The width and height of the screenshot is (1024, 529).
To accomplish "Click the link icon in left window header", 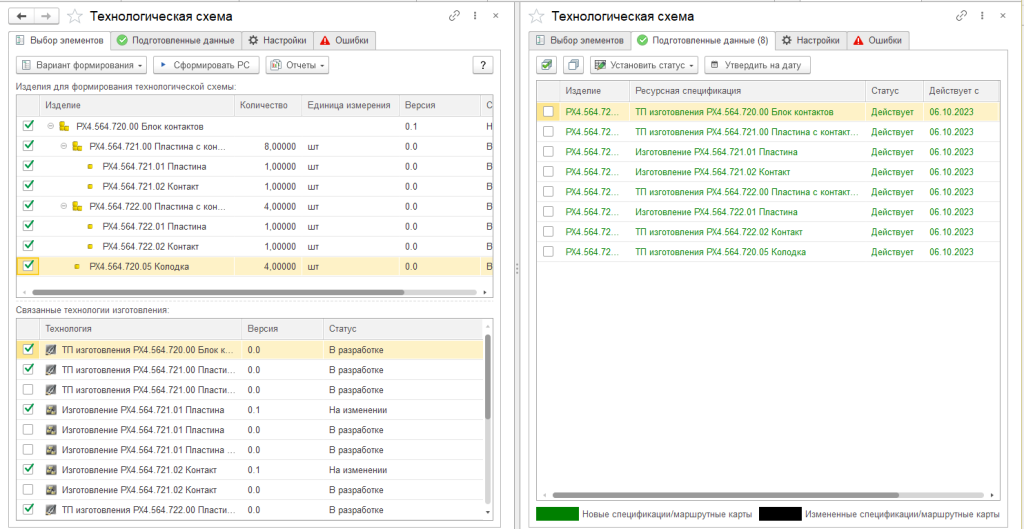I will [455, 16].
